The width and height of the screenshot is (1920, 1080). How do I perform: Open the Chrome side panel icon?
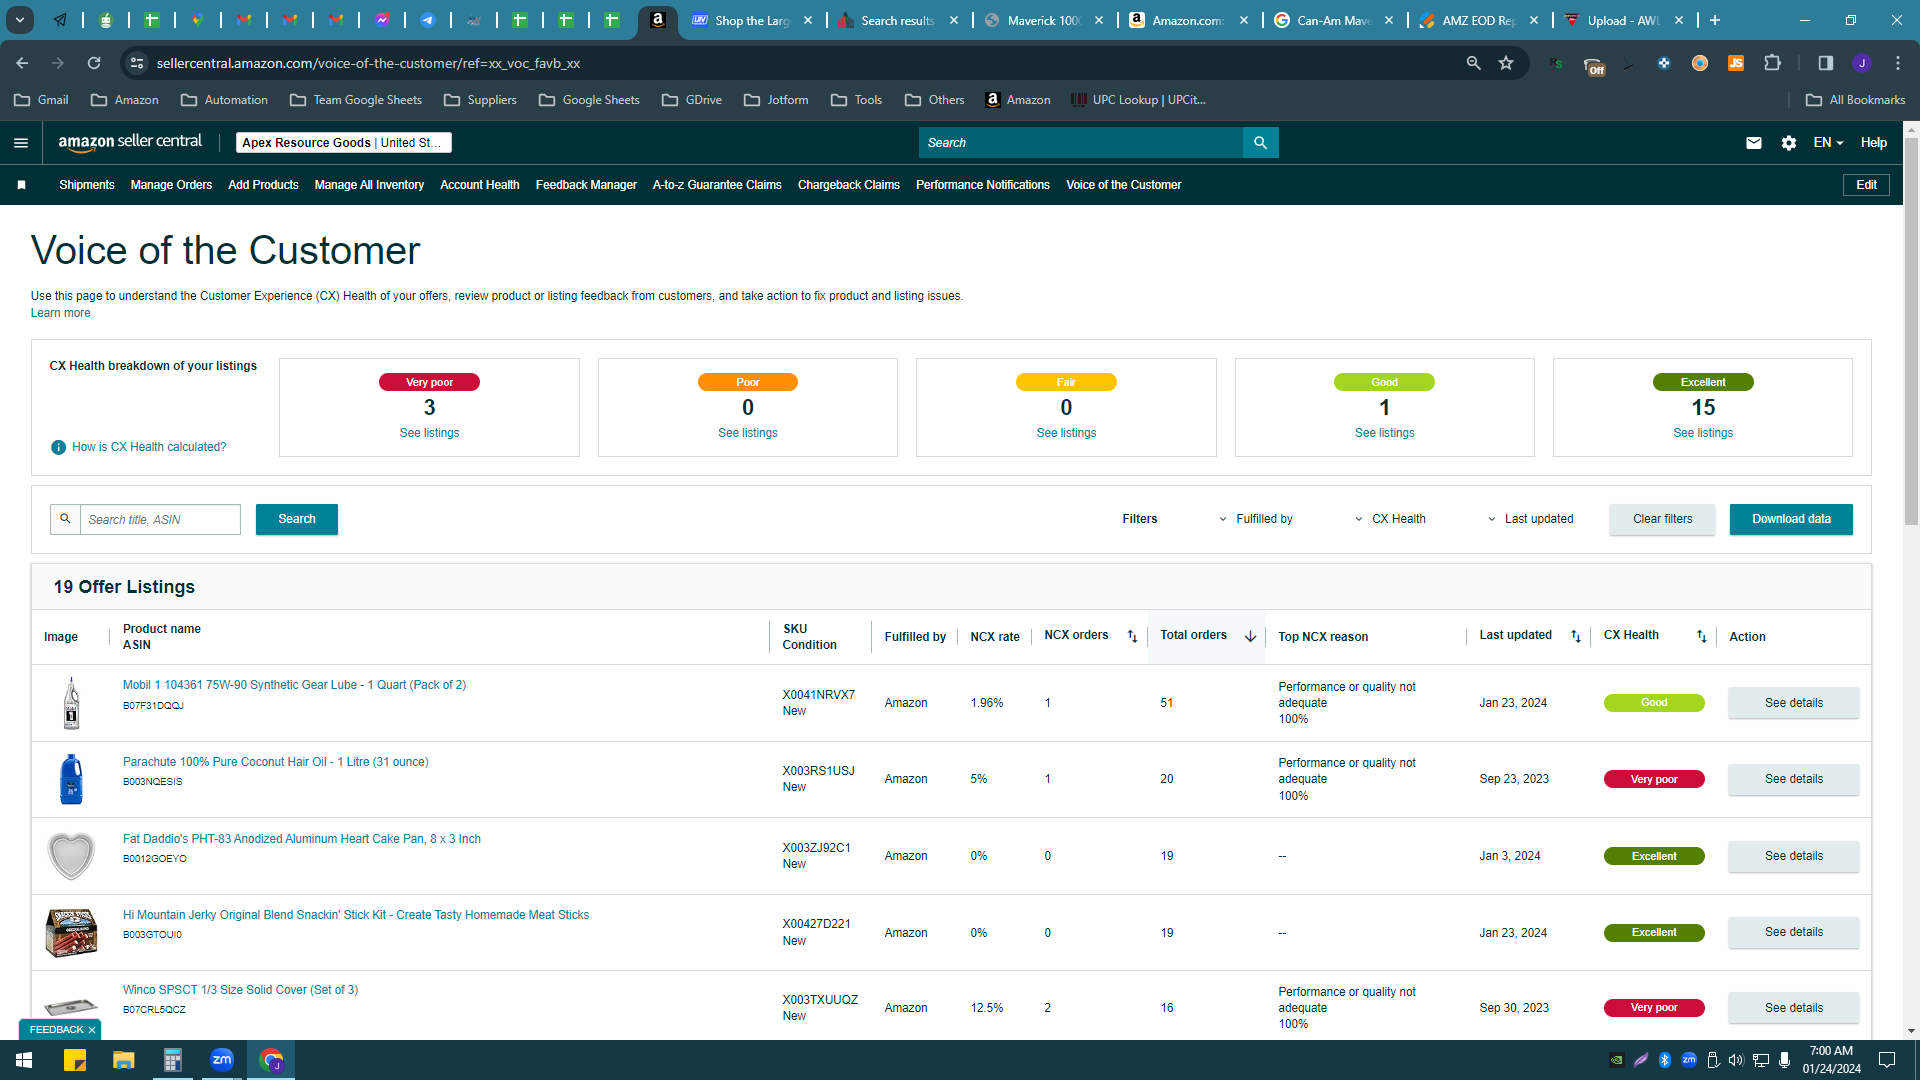[x=1826, y=63]
